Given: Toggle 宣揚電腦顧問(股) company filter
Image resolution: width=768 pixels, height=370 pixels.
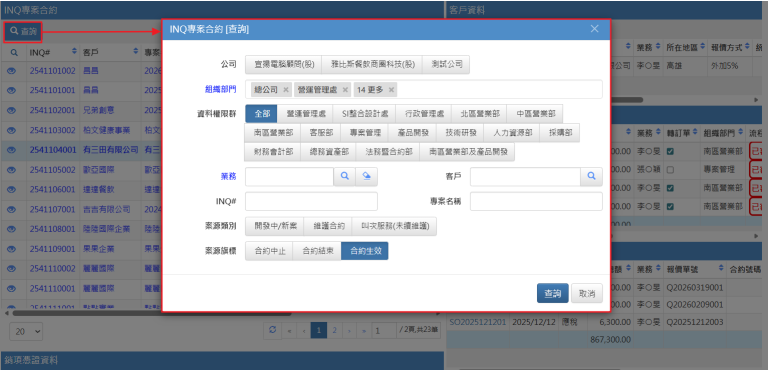Looking at the screenshot, I should [x=283, y=64].
